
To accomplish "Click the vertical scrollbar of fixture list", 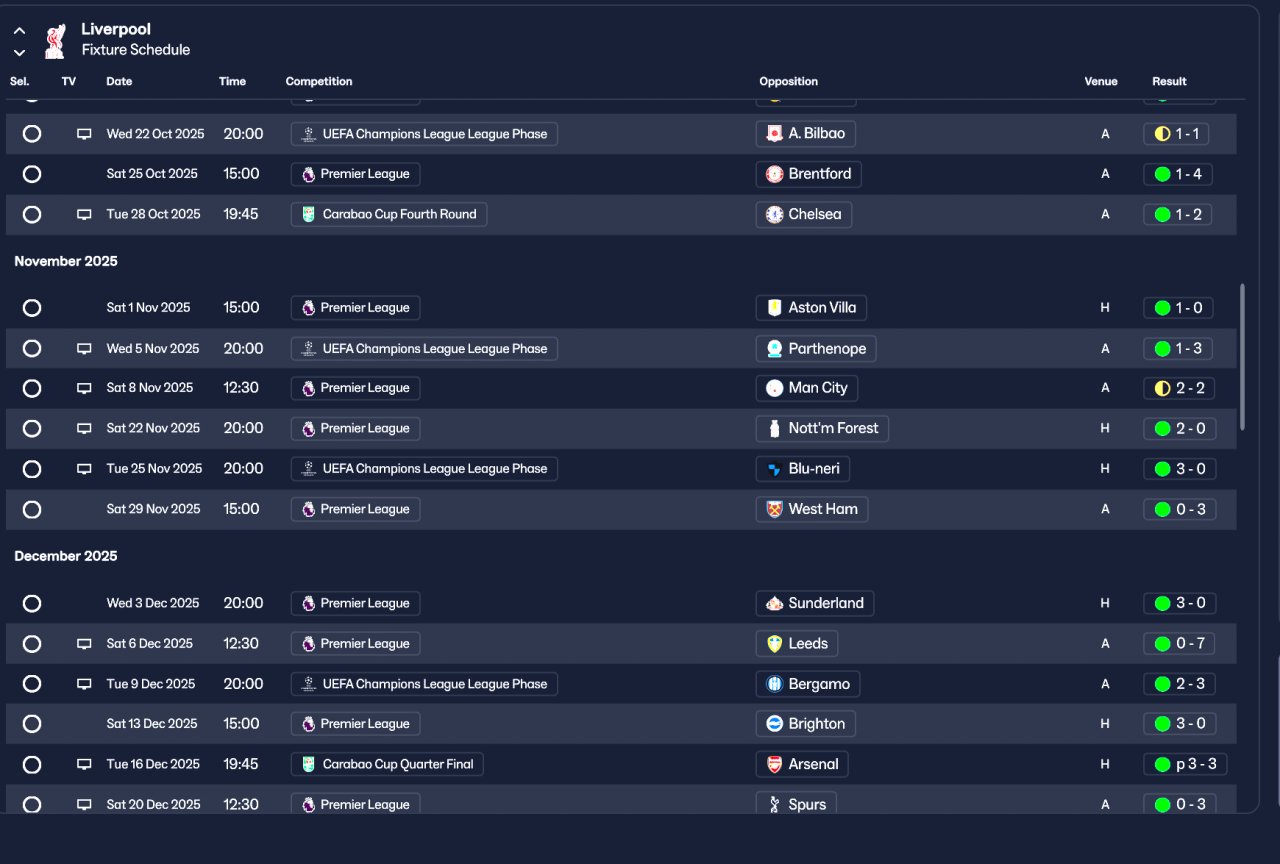I will pyautogui.click(x=1242, y=357).
